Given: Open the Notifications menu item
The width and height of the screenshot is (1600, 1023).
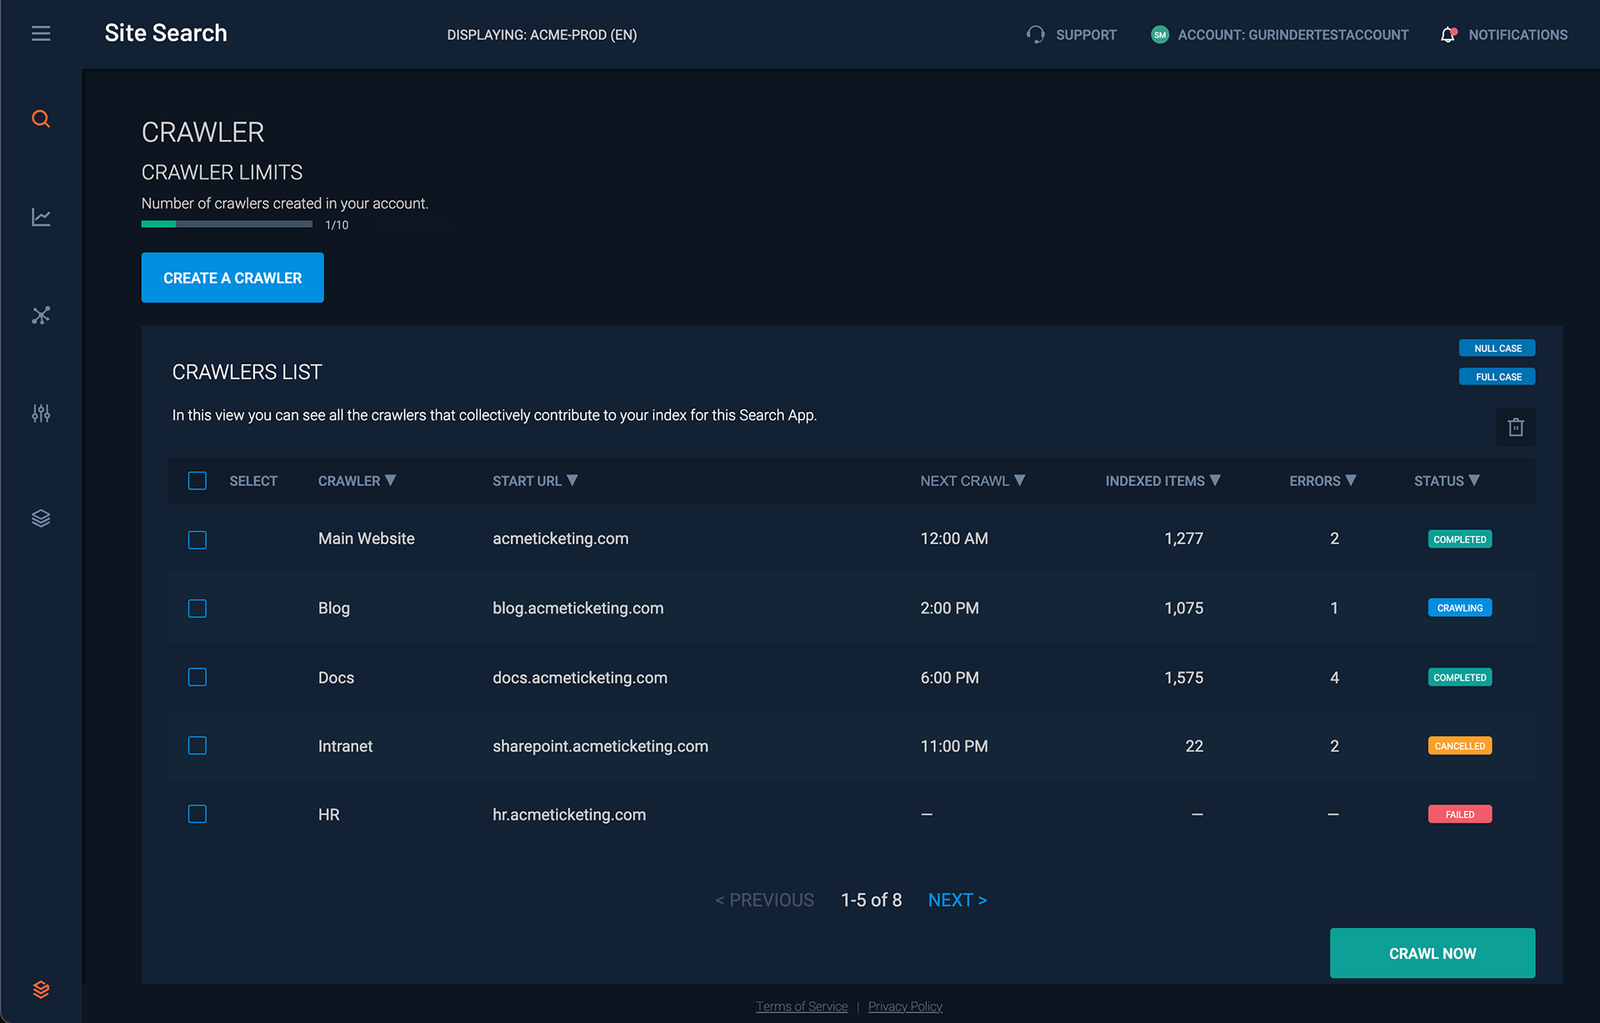Looking at the screenshot, I should click(x=1518, y=35).
